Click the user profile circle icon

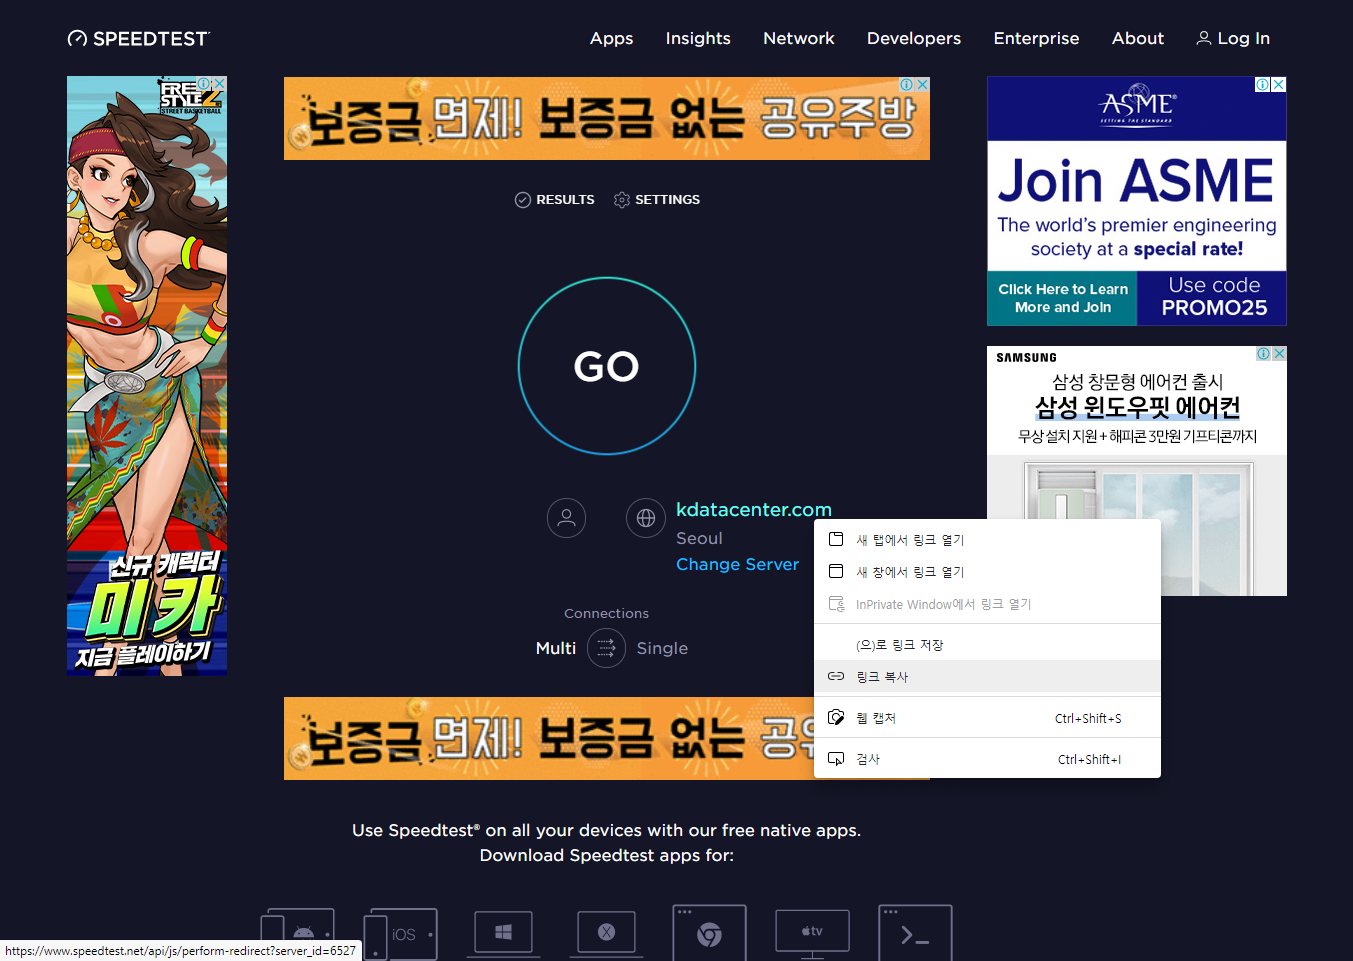[x=566, y=518]
